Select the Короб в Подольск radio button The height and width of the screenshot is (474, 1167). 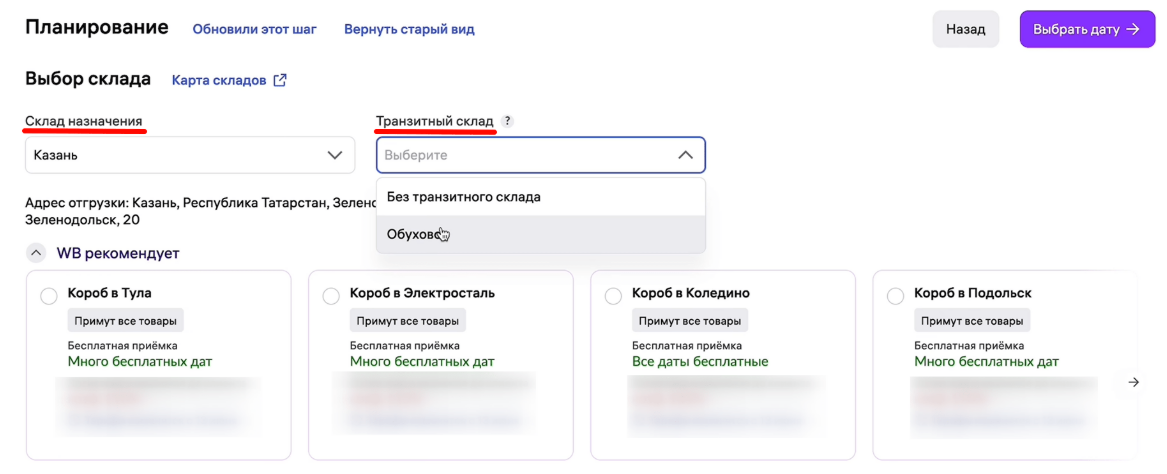[x=896, y=295]
